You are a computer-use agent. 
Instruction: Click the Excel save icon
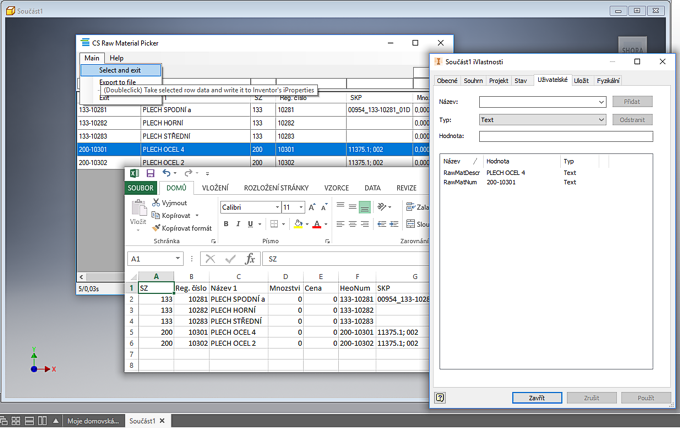(150, 173)
